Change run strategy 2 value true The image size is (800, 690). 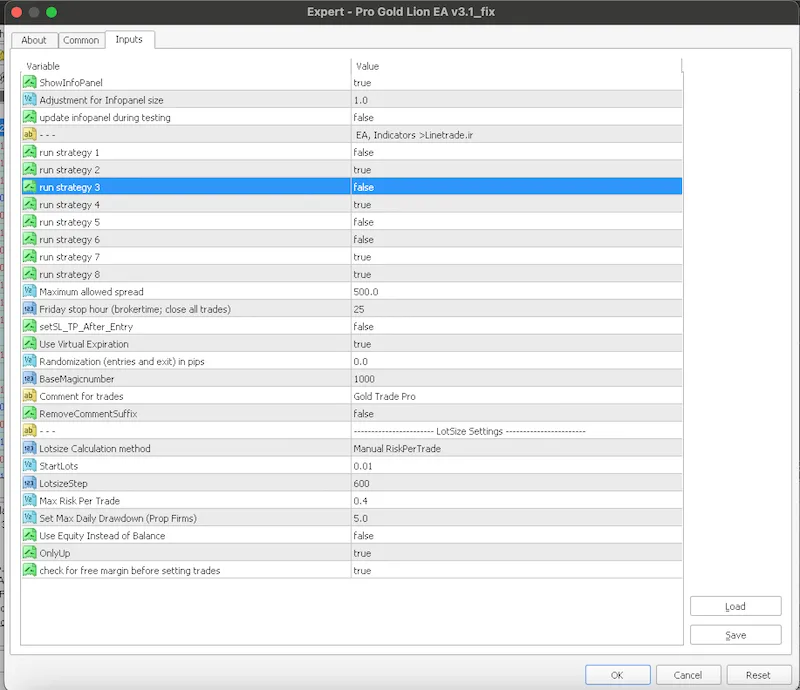[516, 169]
